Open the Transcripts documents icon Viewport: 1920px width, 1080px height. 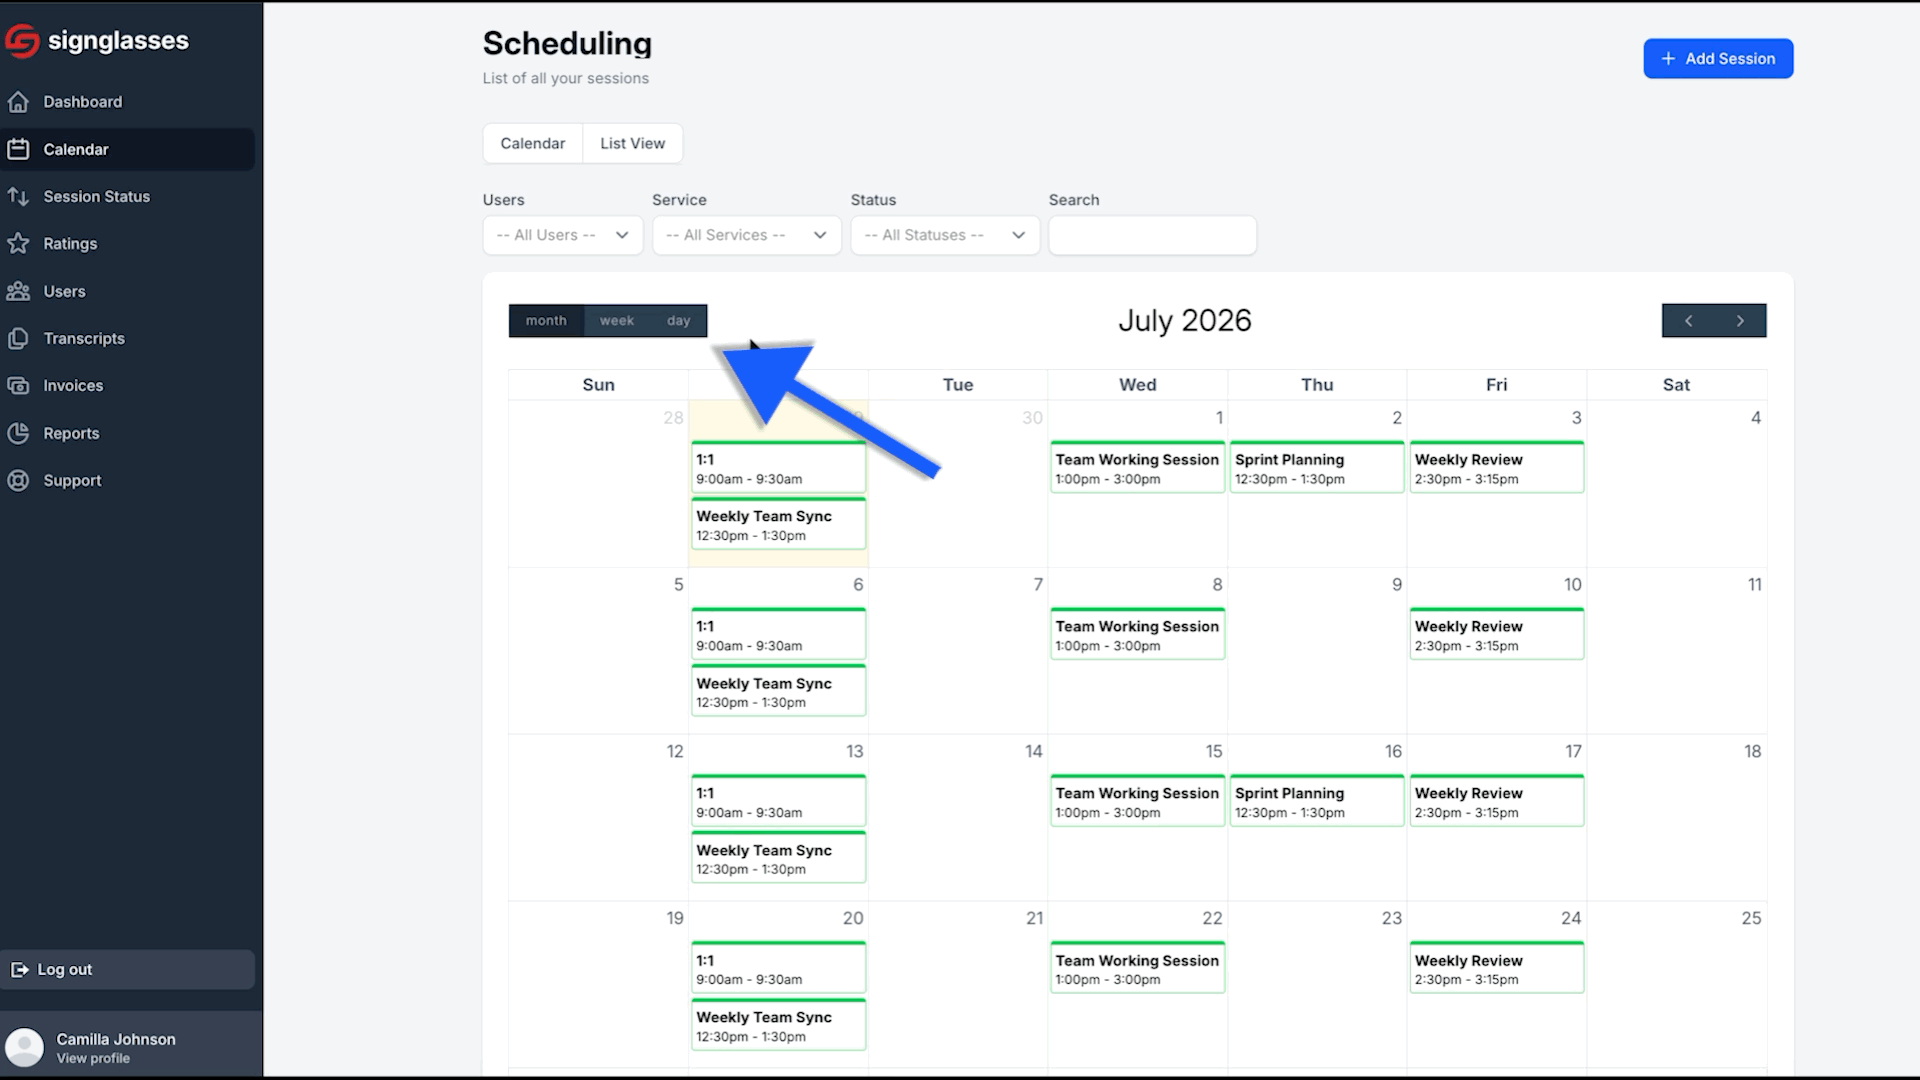[18, 339]
